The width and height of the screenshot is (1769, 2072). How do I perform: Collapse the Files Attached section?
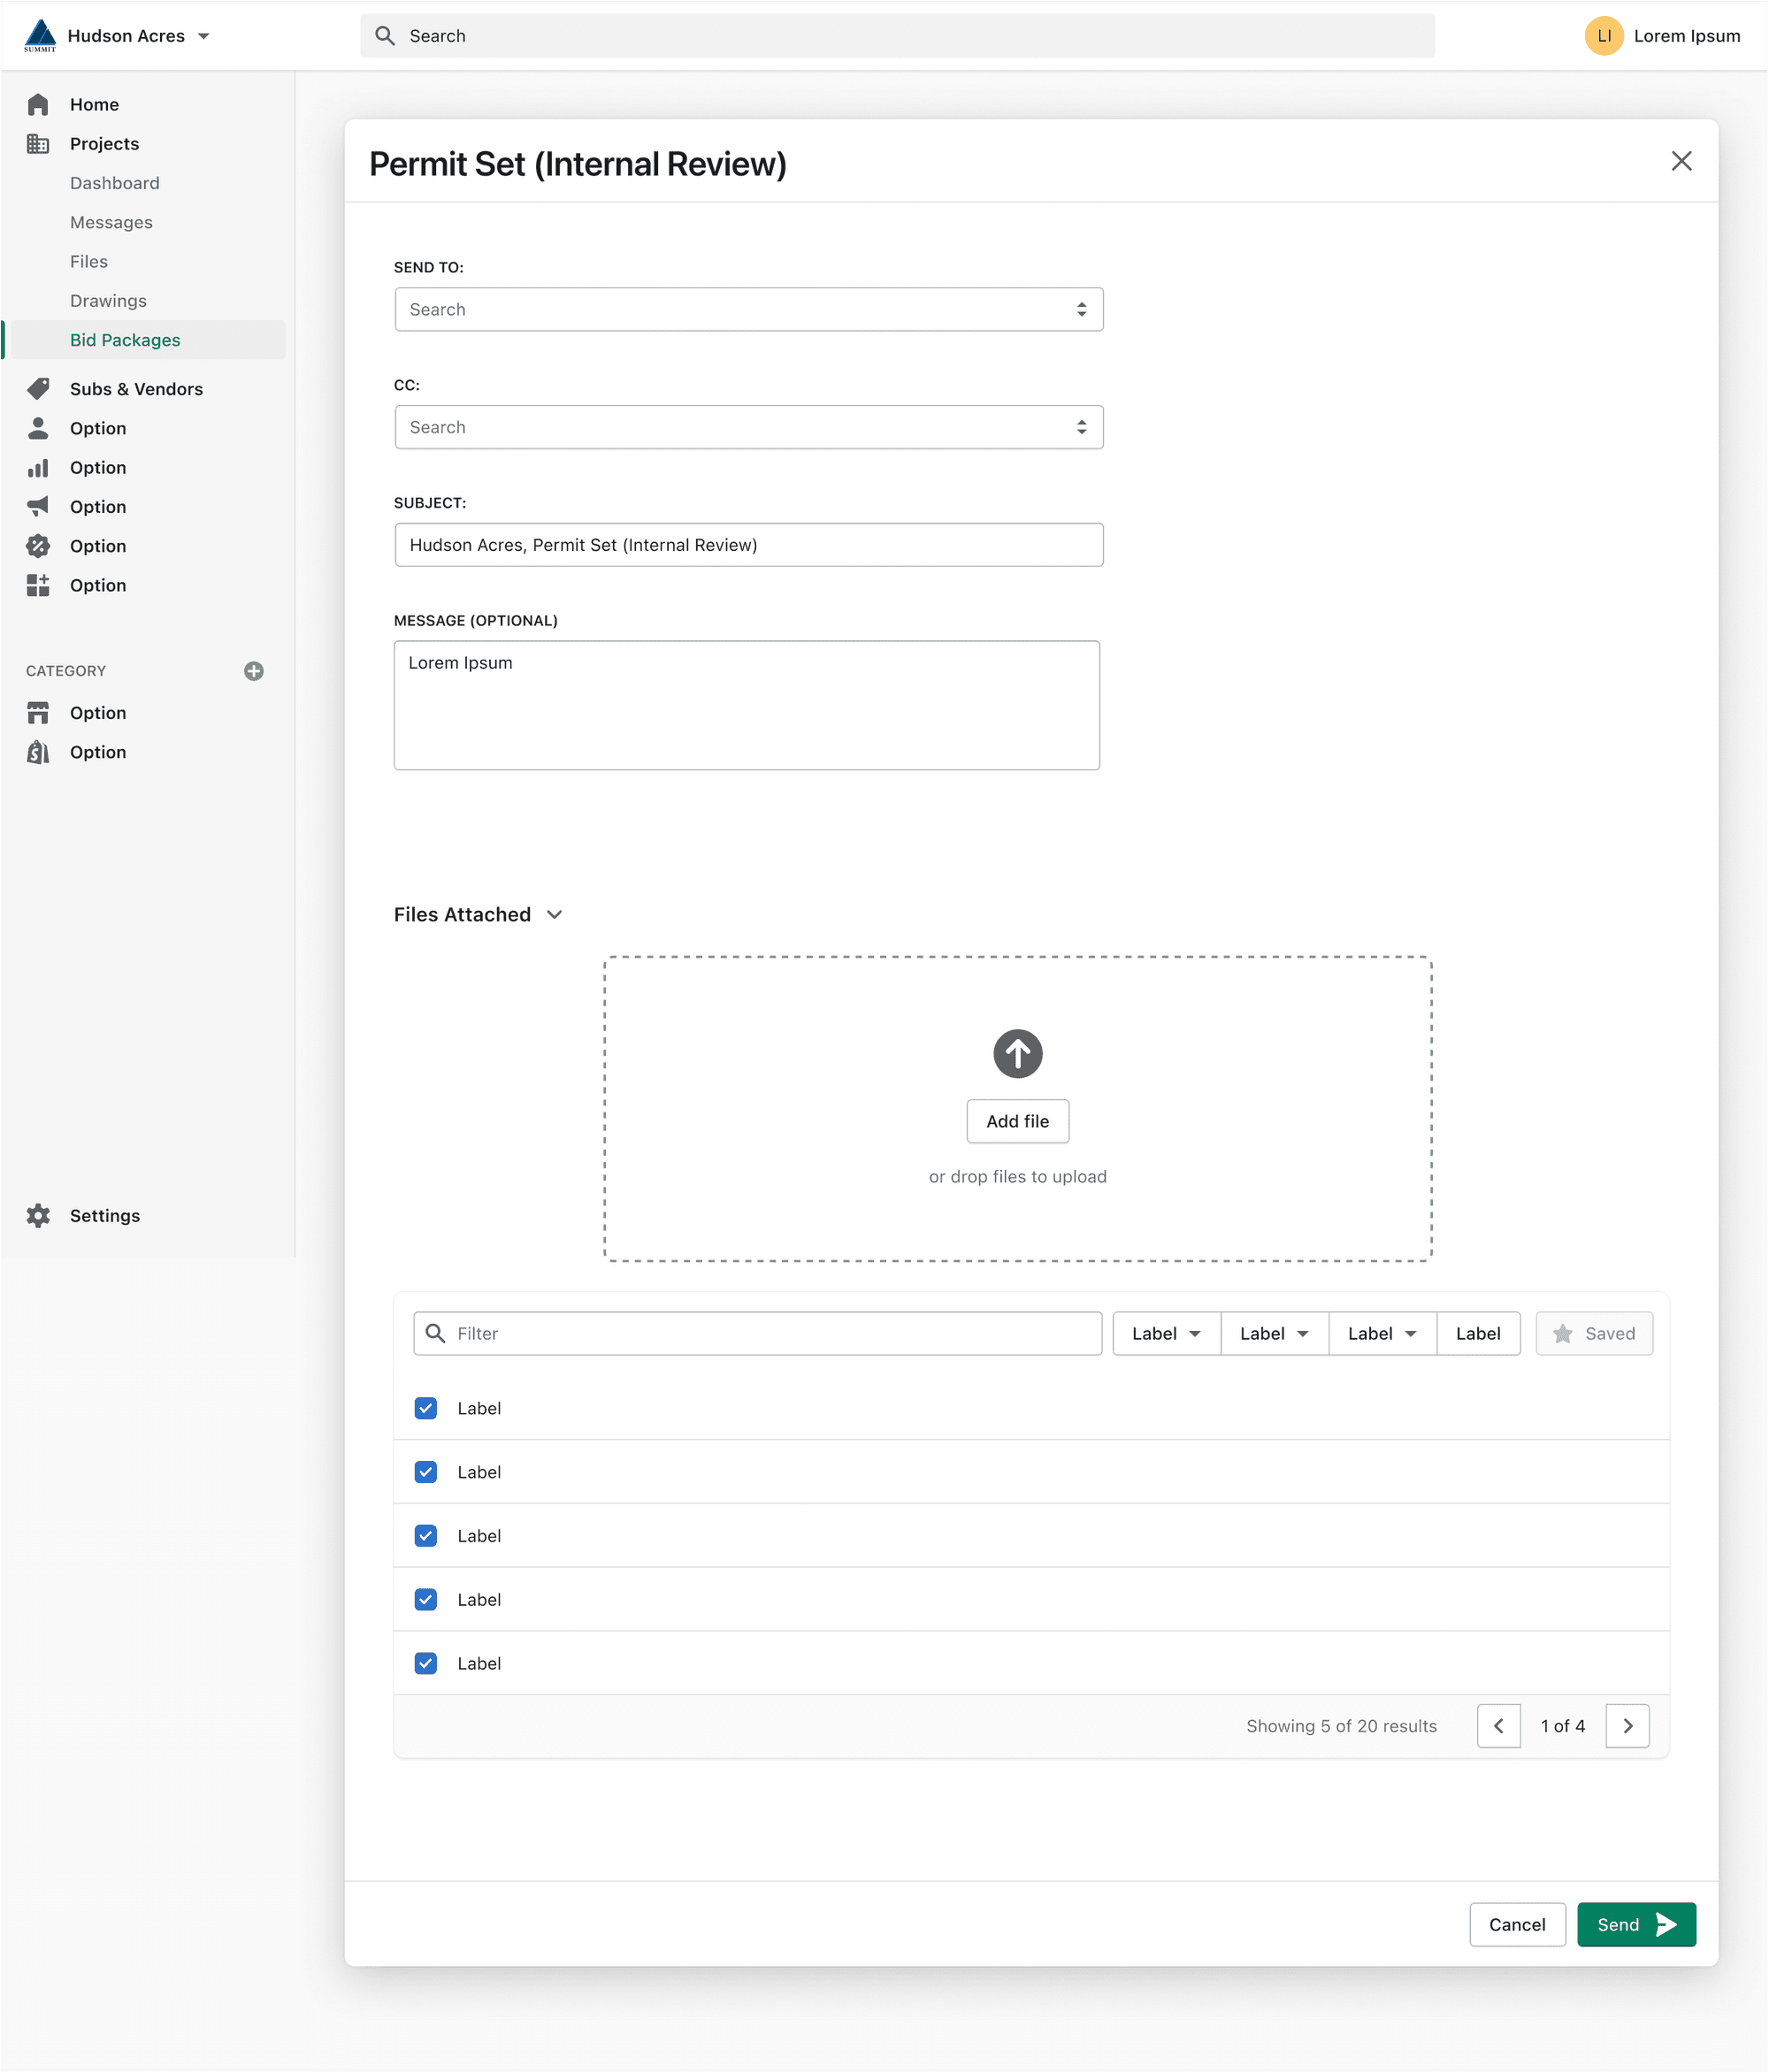[555, 915]
